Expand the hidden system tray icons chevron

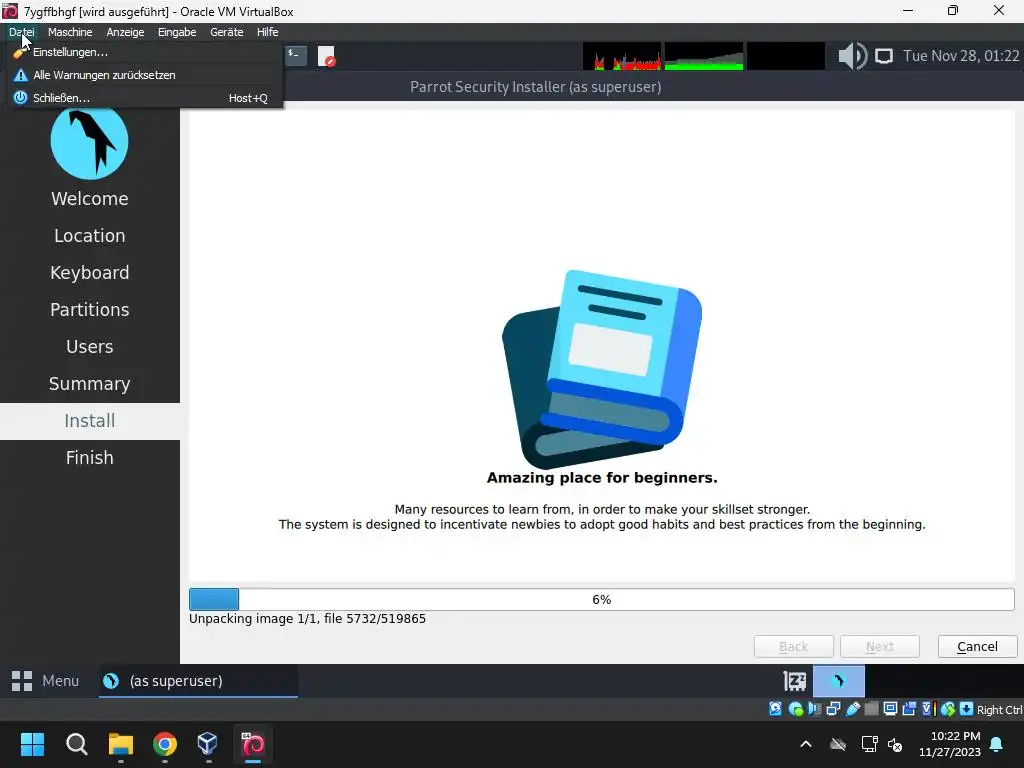point(806,744)
